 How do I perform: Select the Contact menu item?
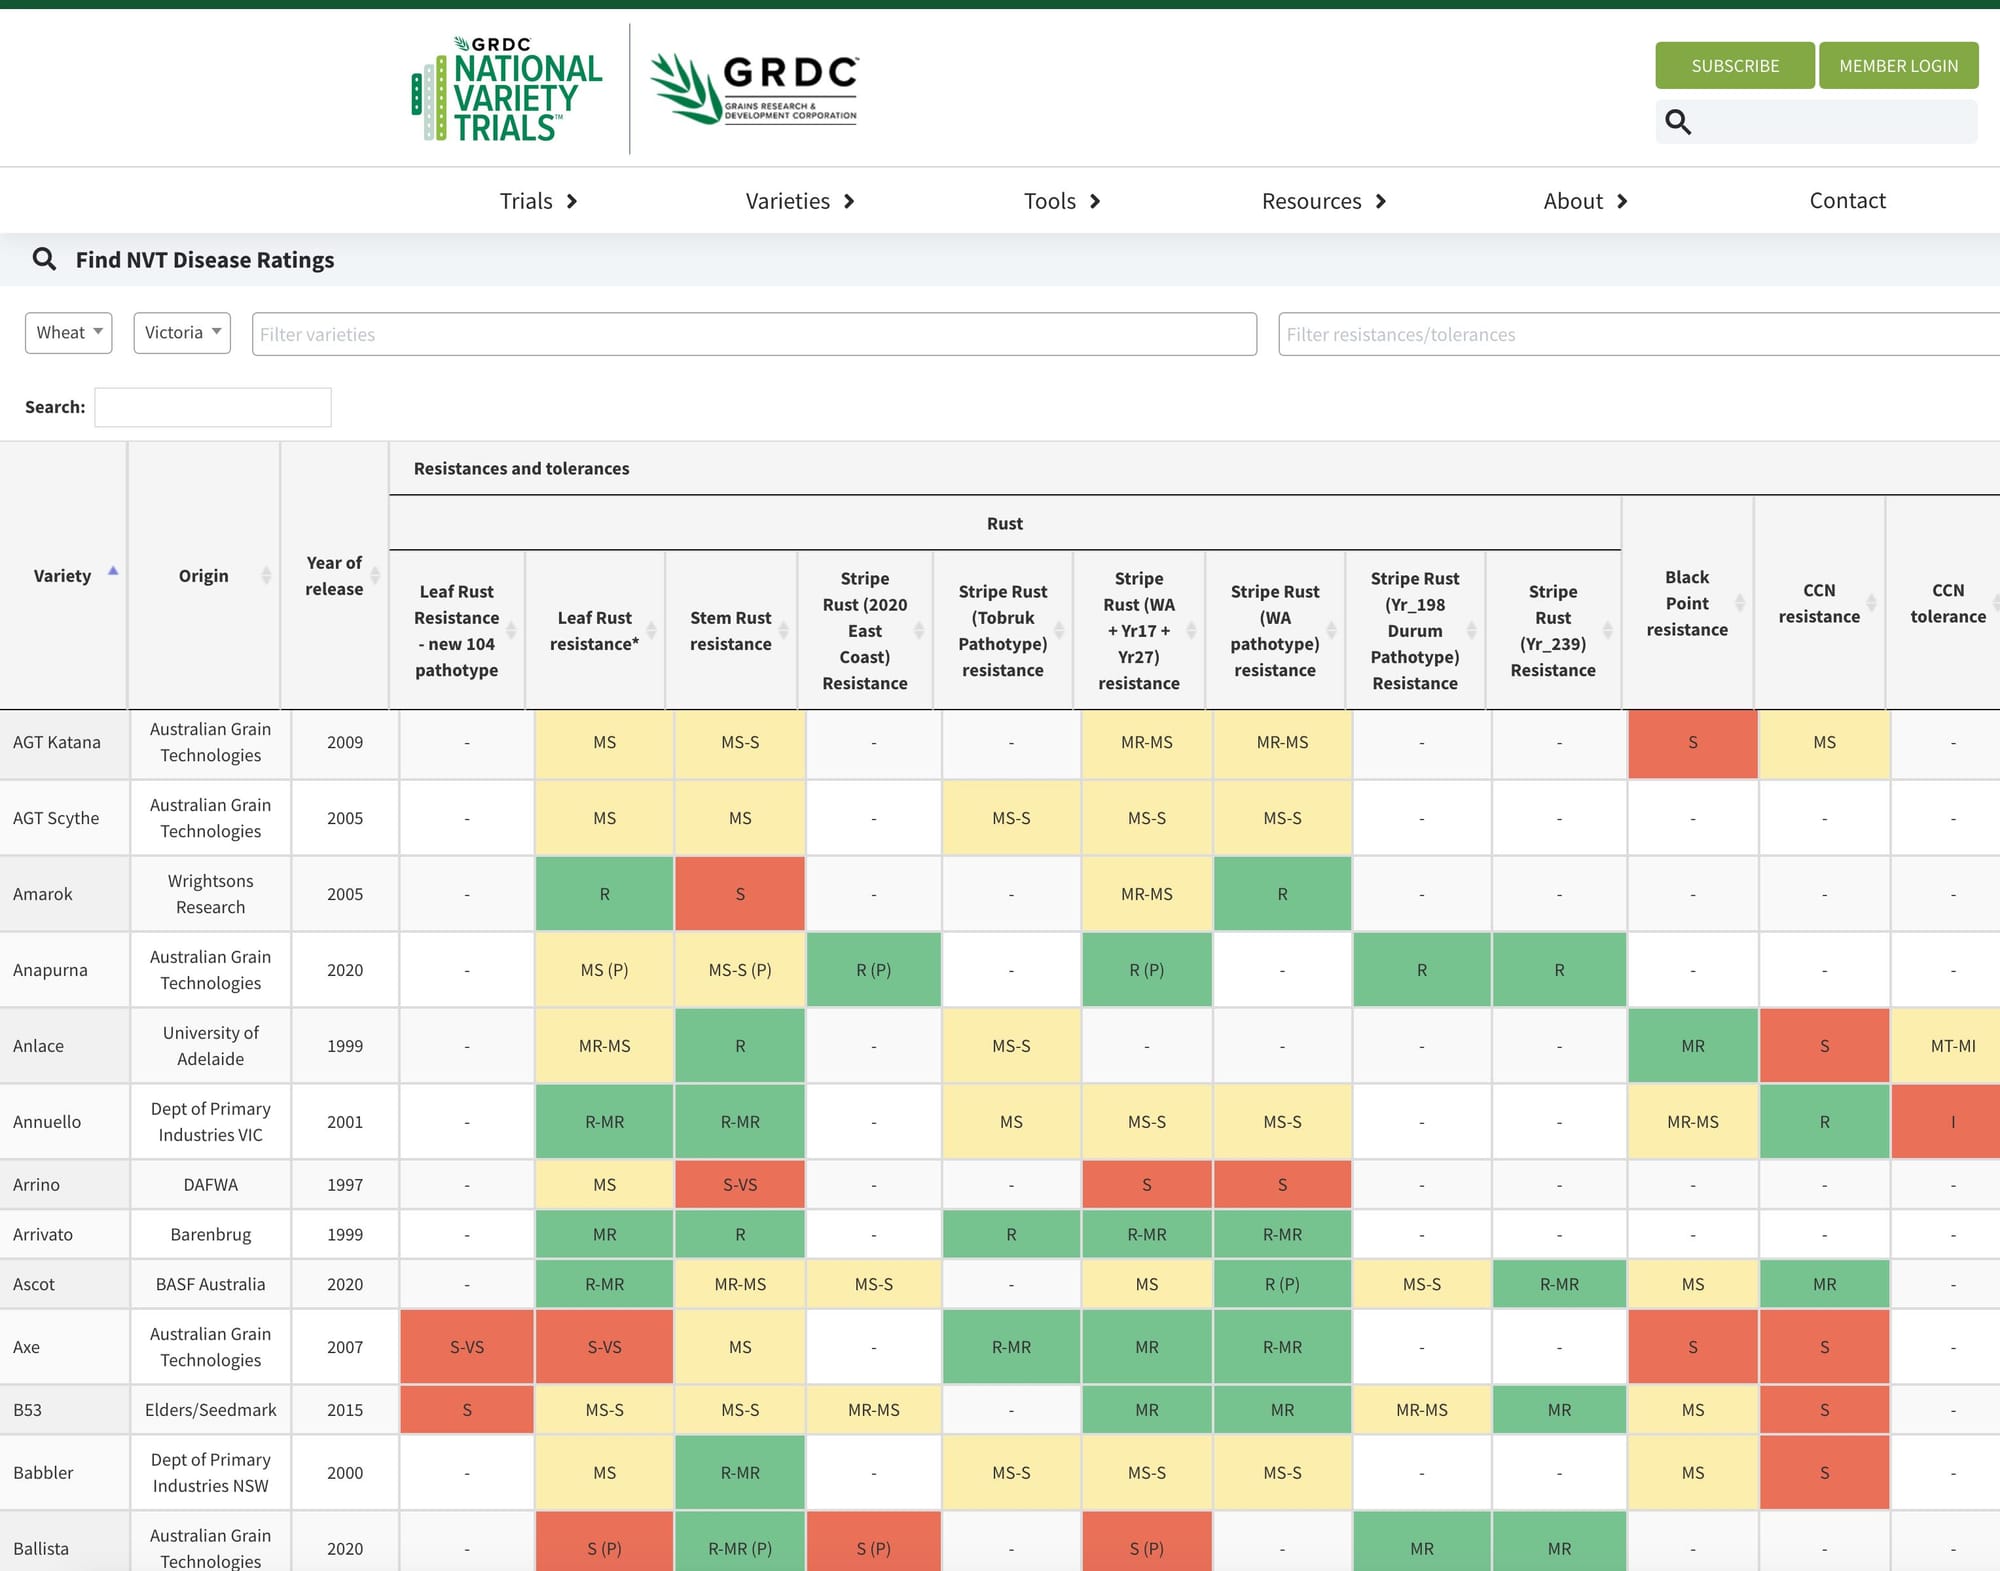[1847, 200]
